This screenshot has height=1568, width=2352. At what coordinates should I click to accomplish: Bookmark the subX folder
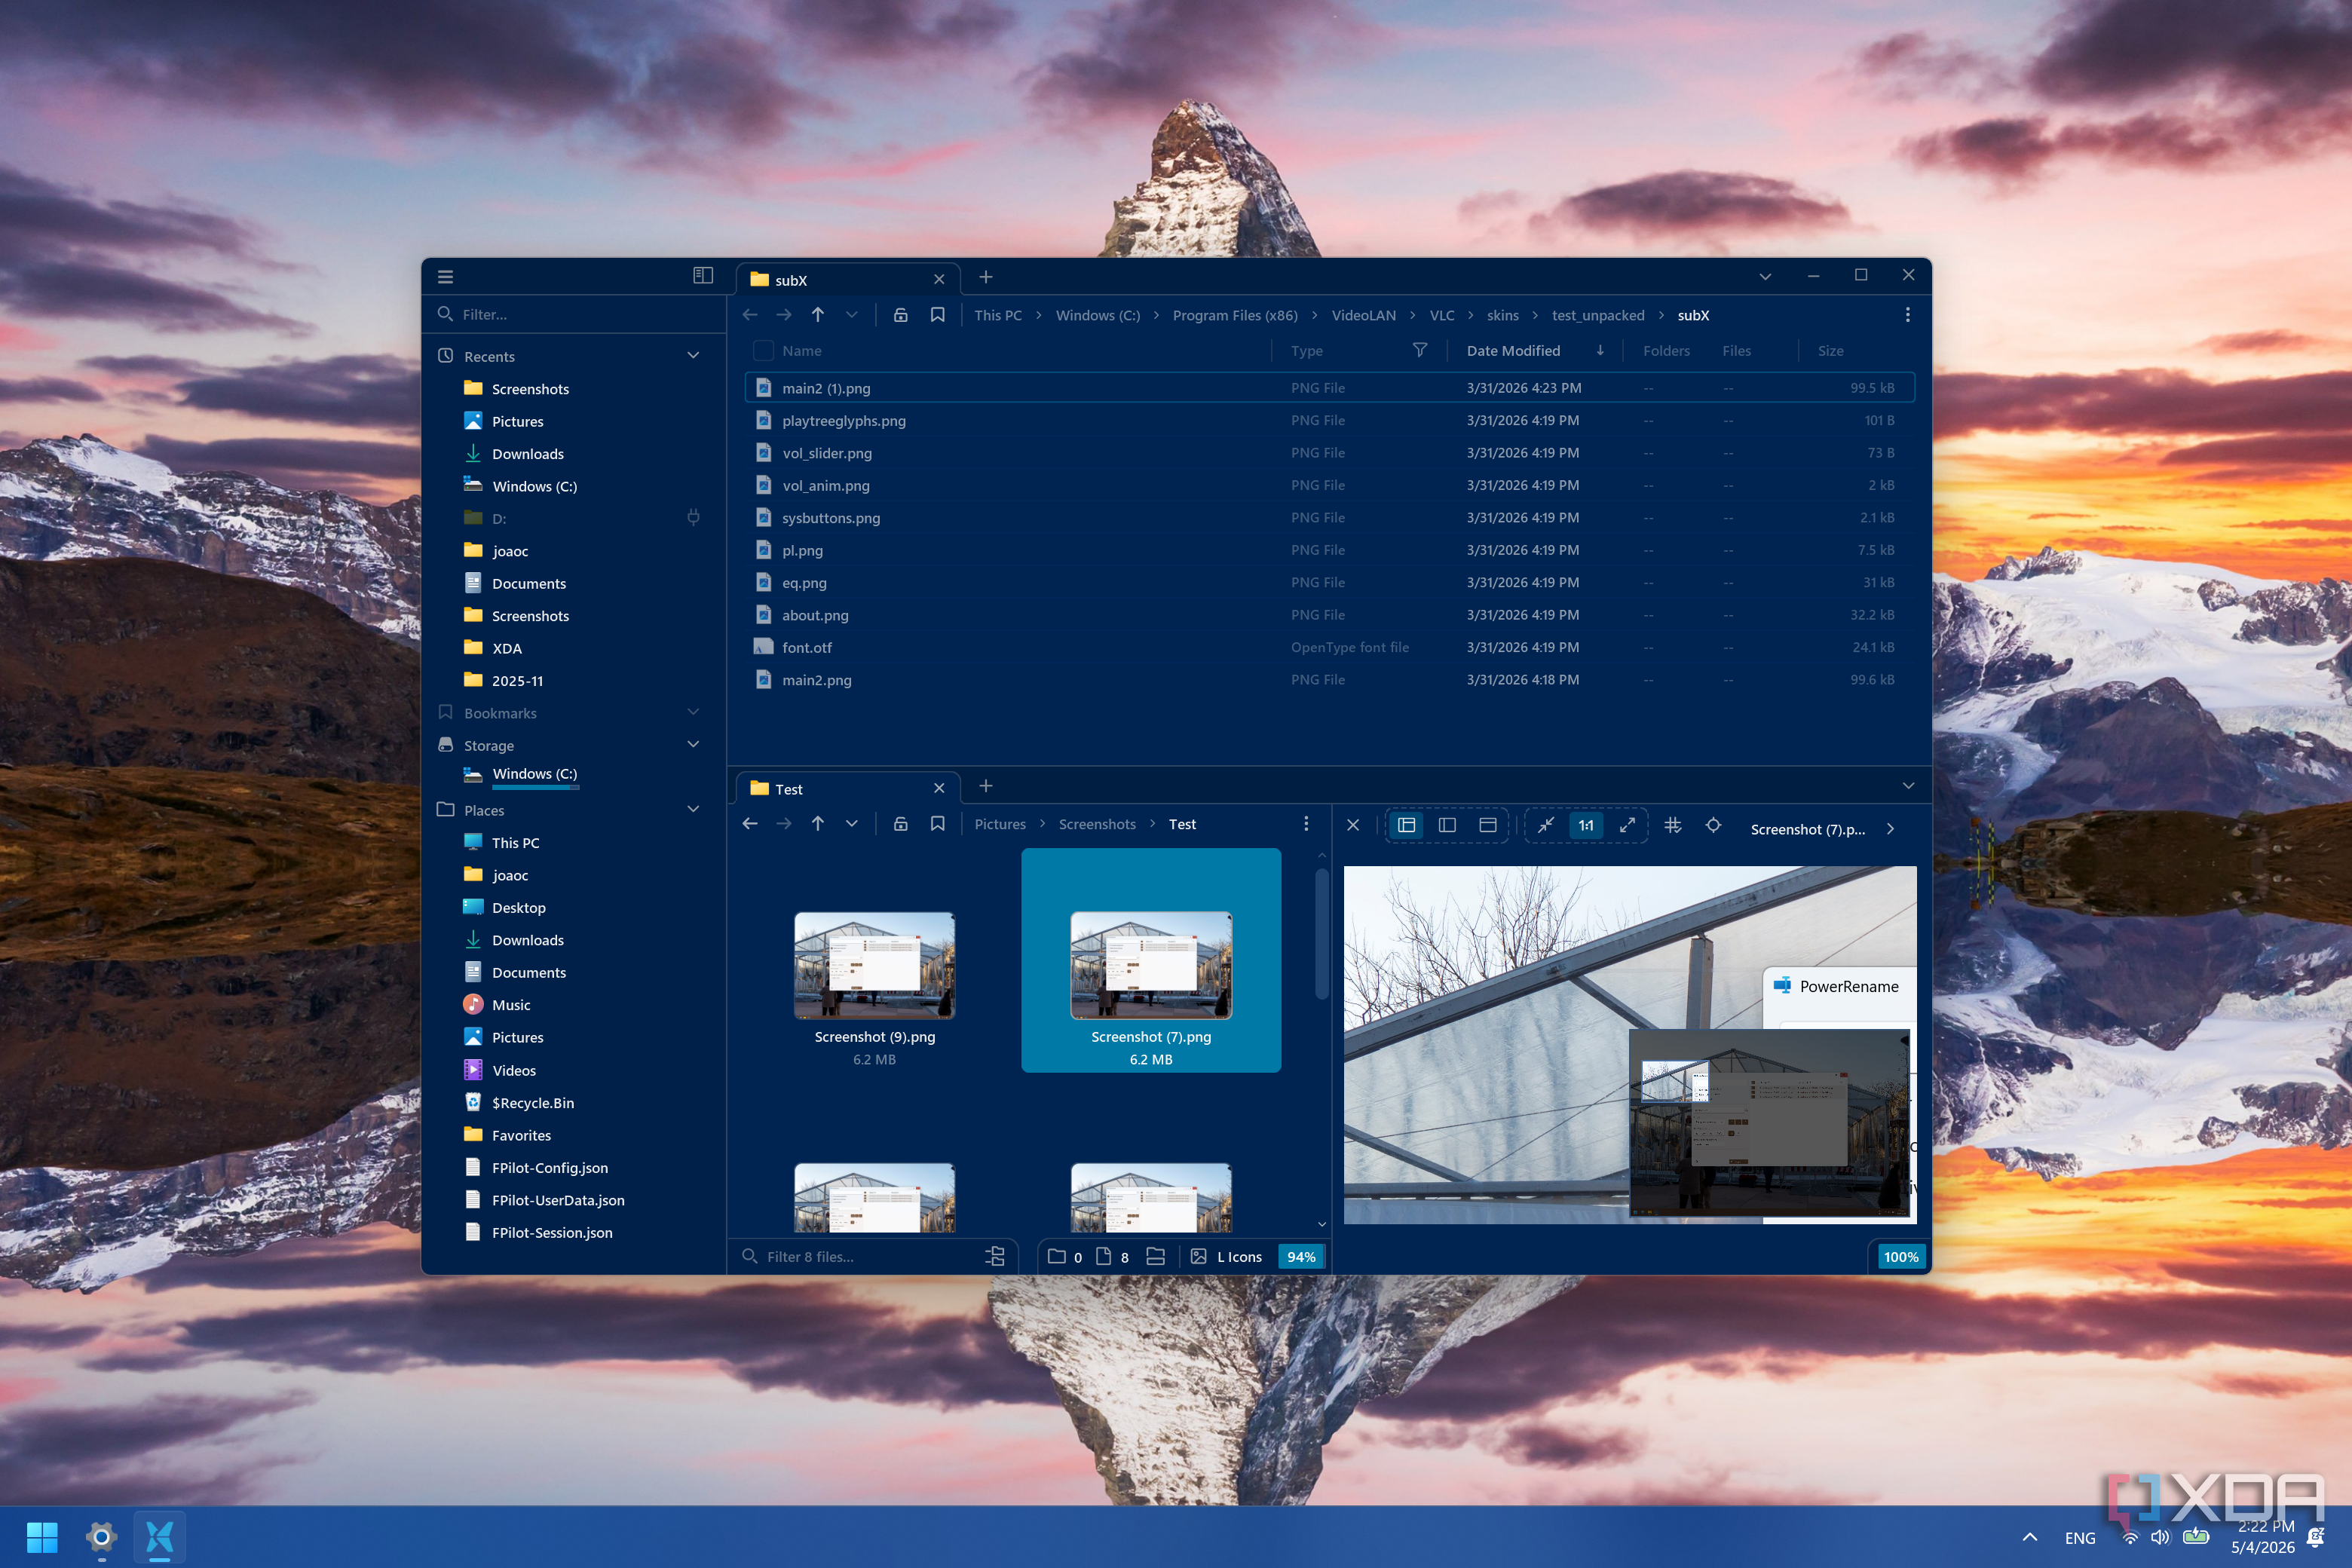point(938,315)
